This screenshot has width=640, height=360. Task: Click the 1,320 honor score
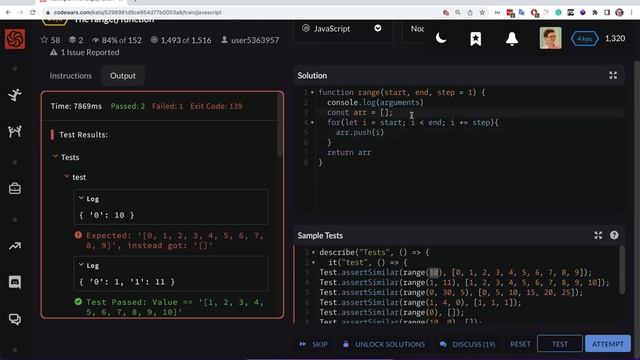coord(615,38)
